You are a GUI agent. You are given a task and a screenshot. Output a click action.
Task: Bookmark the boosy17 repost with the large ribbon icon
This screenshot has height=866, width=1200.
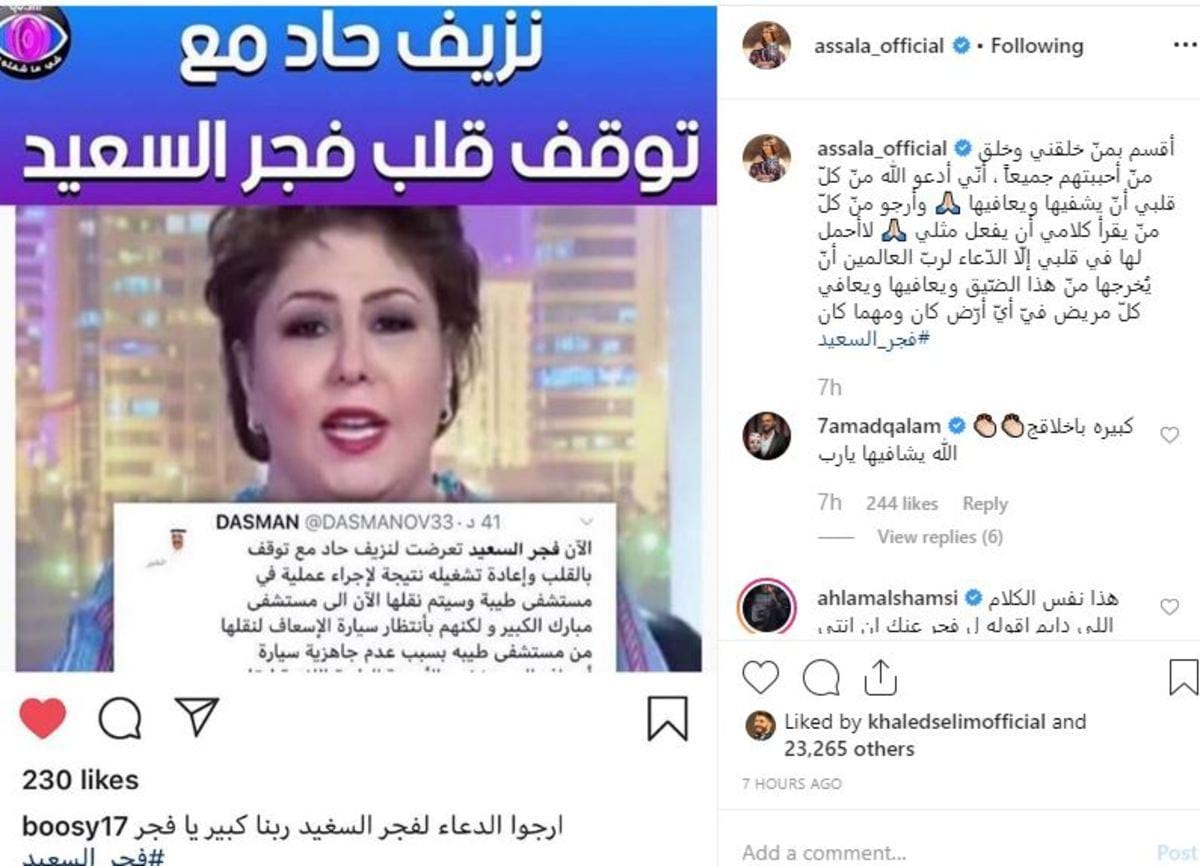coord(667,718)
